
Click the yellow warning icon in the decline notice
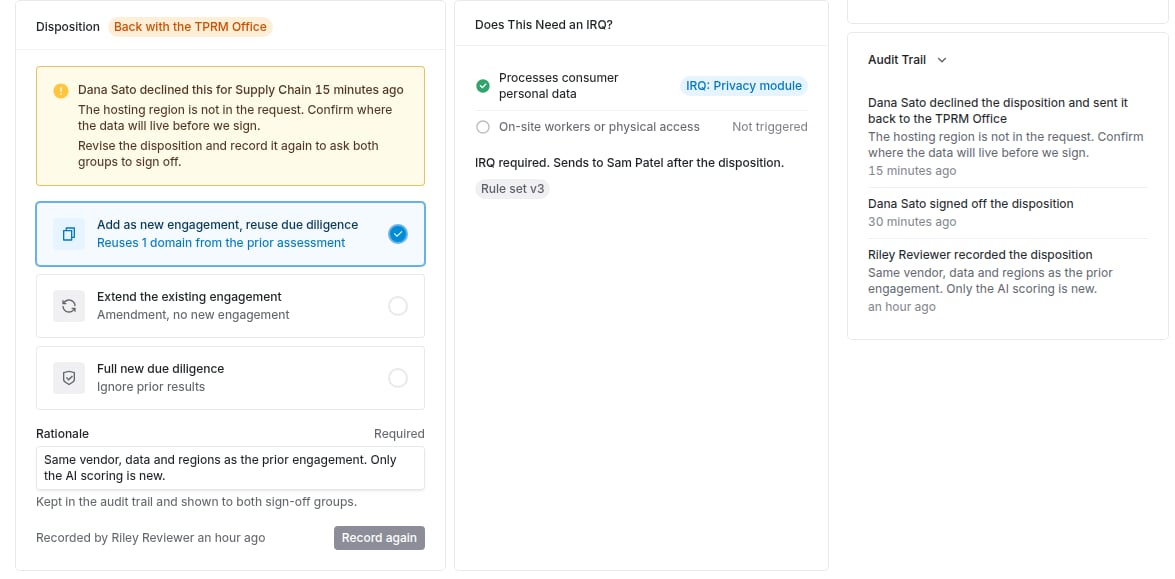(61, 91)
